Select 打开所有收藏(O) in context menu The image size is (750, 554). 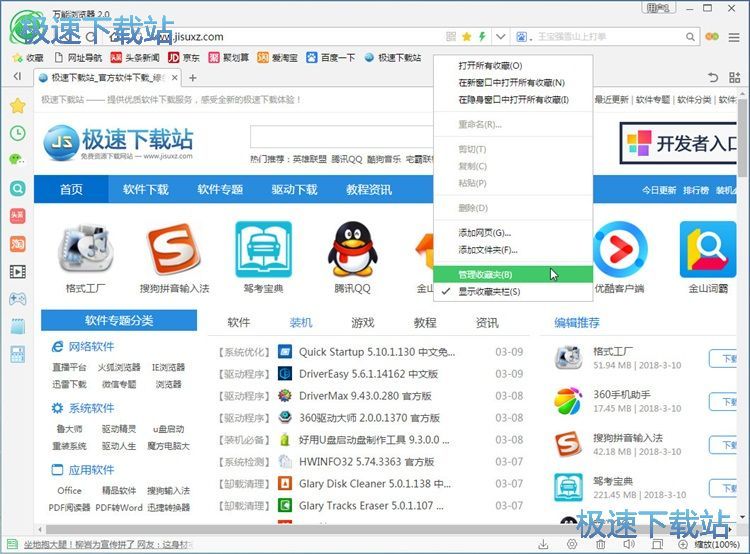[513, 66]
